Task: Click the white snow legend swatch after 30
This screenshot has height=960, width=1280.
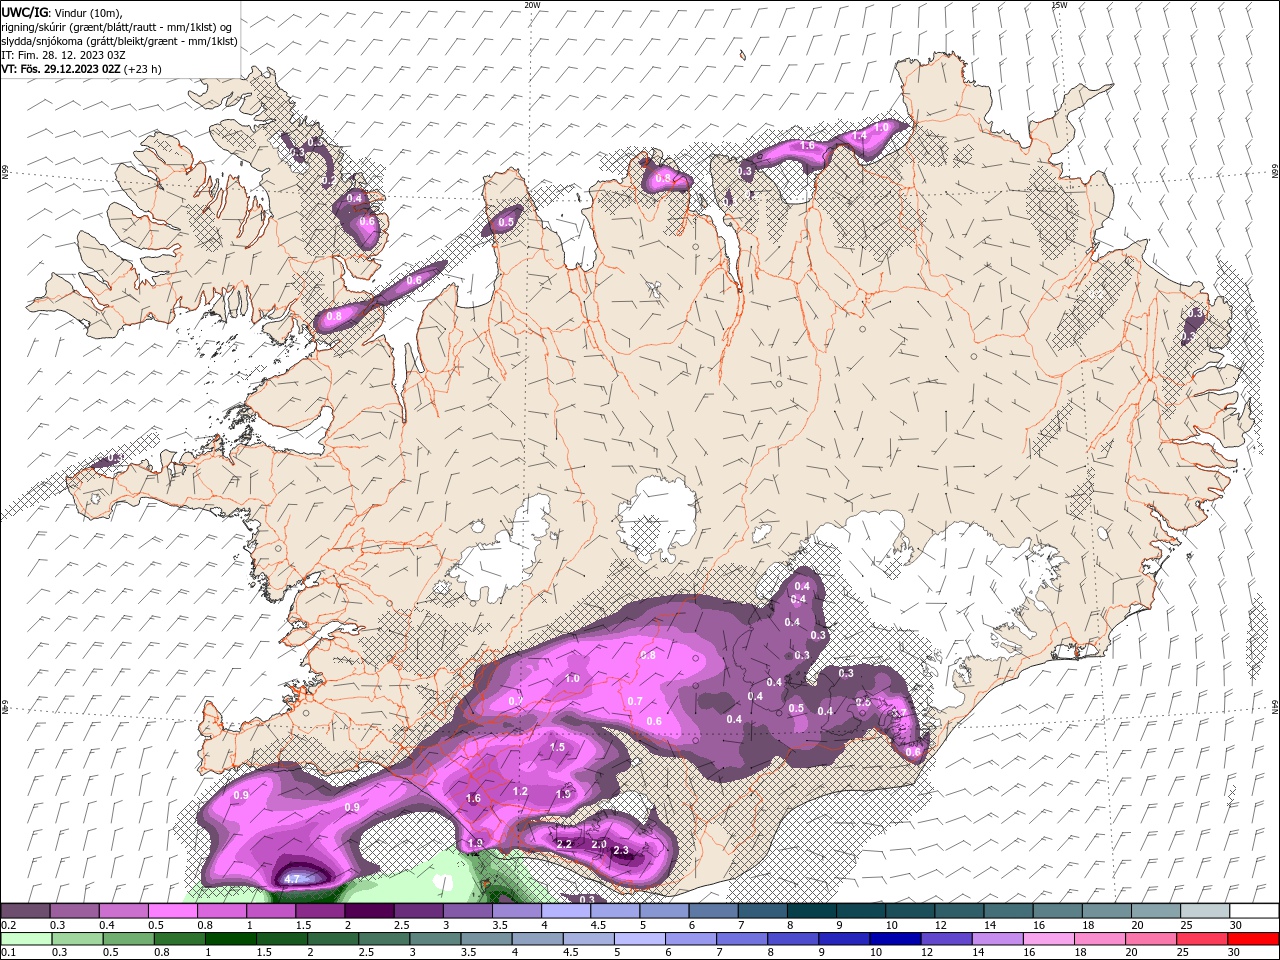Action: (1255, 911)
